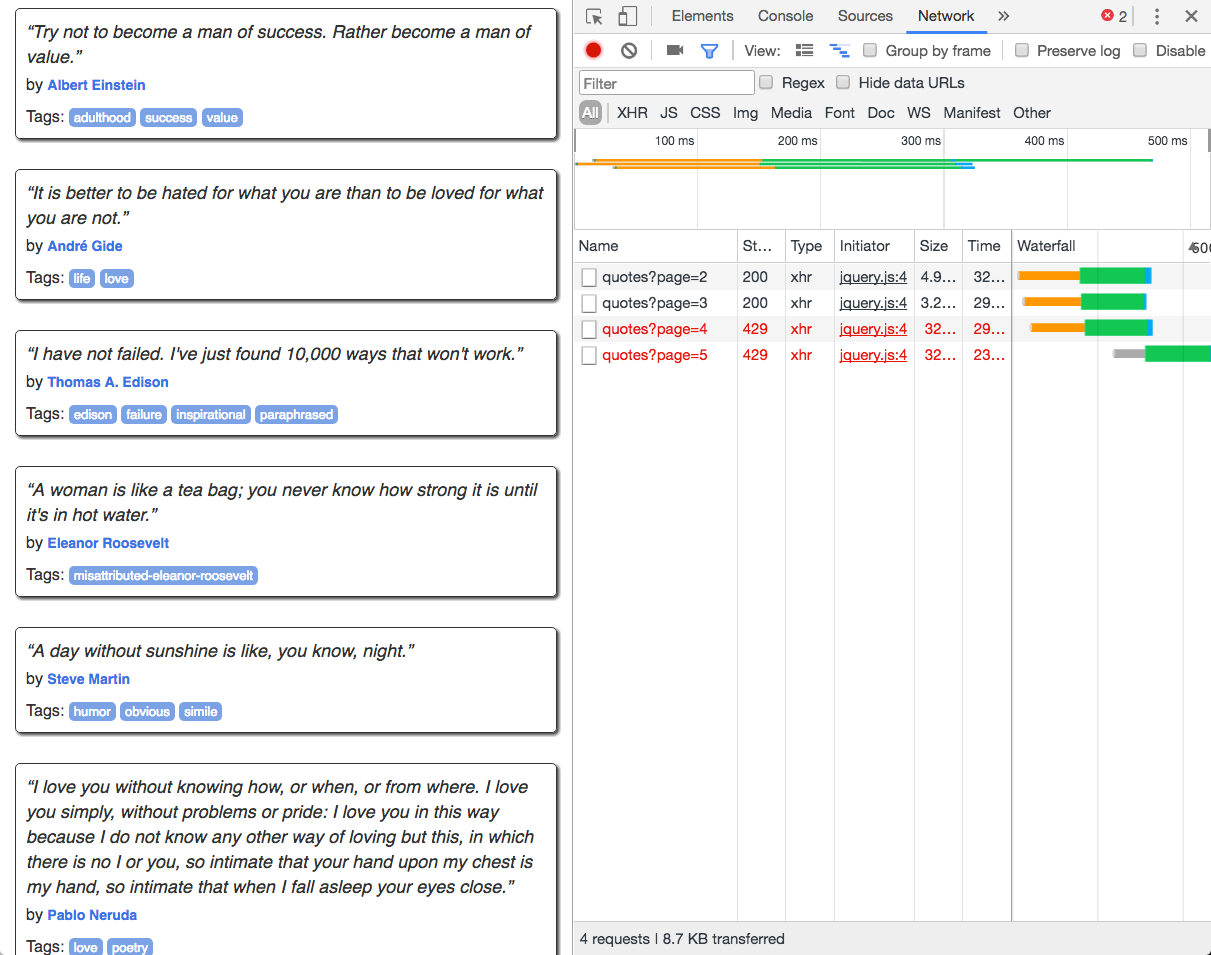Stop recording the network log
Viewport: 1211px width, 955px height.
click(x=594, y=50)
